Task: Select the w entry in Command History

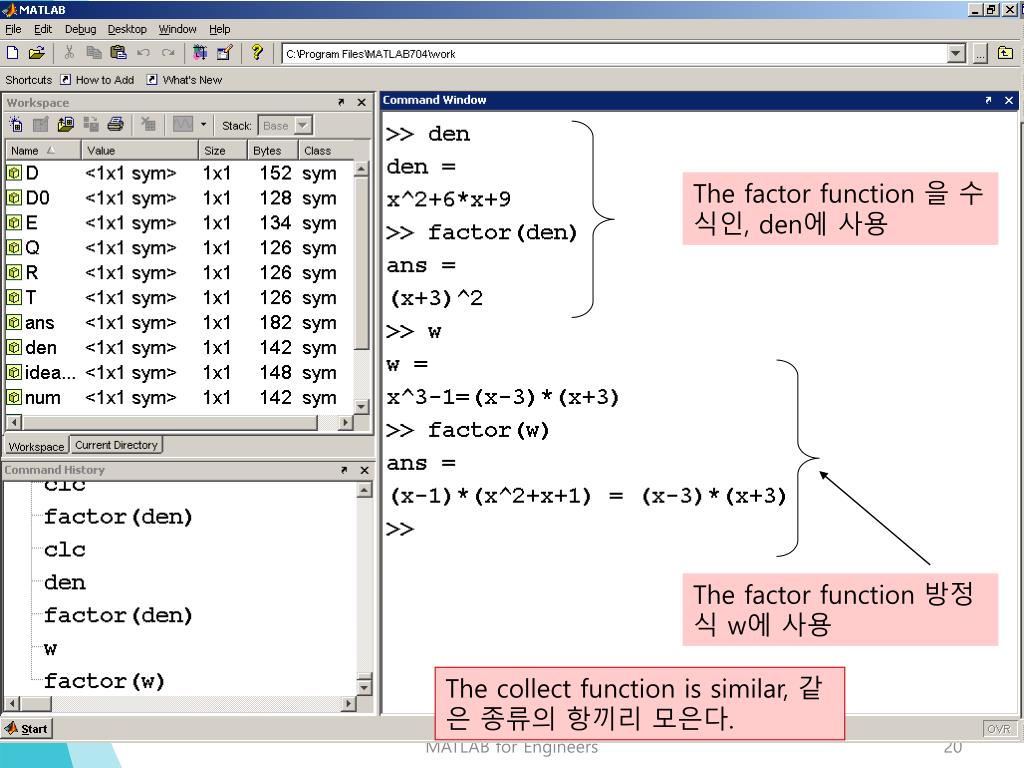Action: pos(50,648)
